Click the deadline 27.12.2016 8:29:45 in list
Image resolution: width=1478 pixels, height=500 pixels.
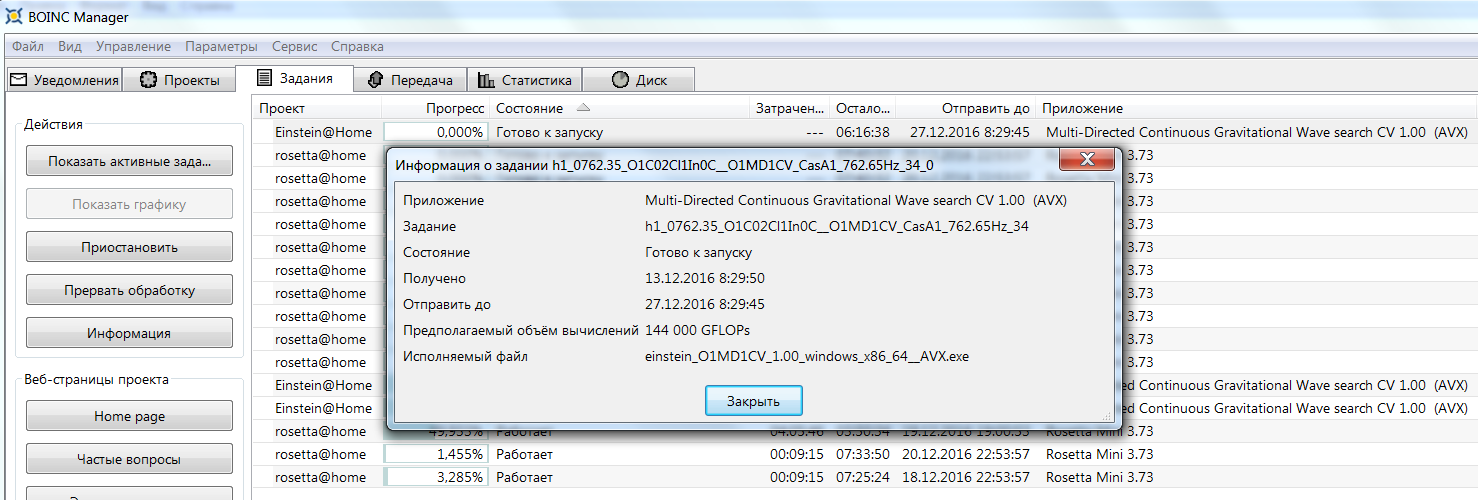[970, 132]
